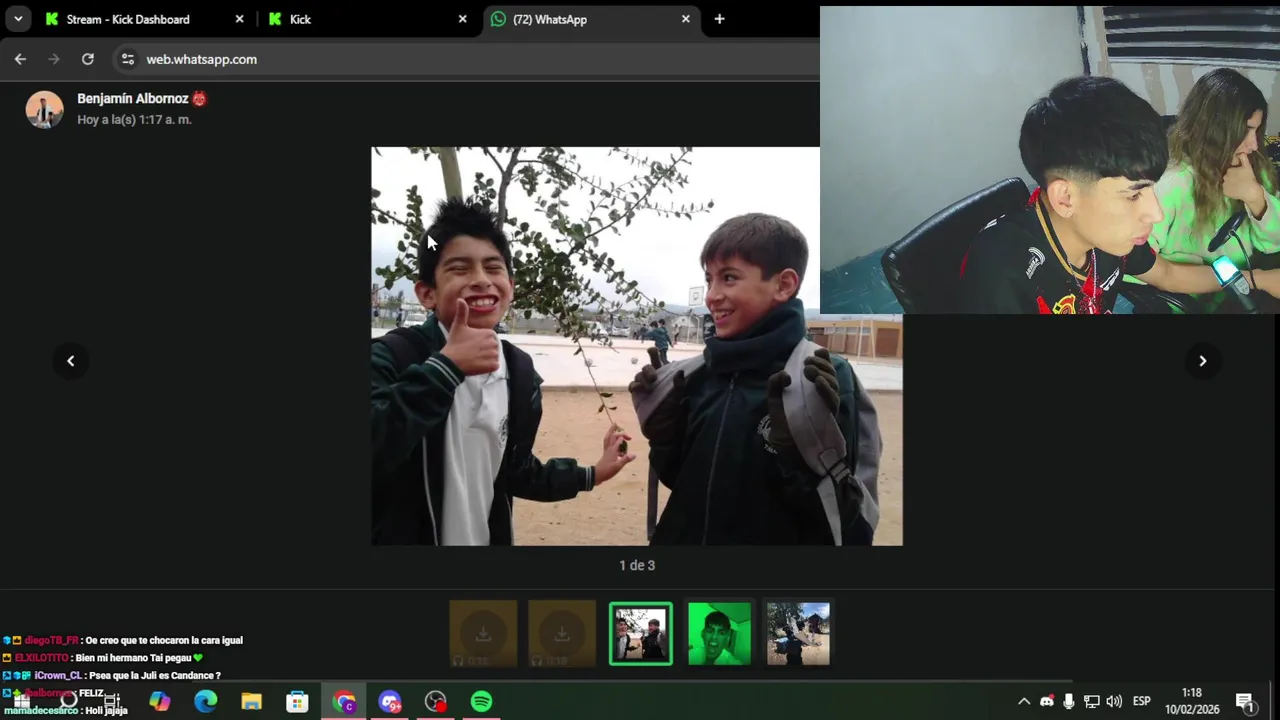Close the WhatsApp tab
1280x720 pixels.
(x=685, y=19)
